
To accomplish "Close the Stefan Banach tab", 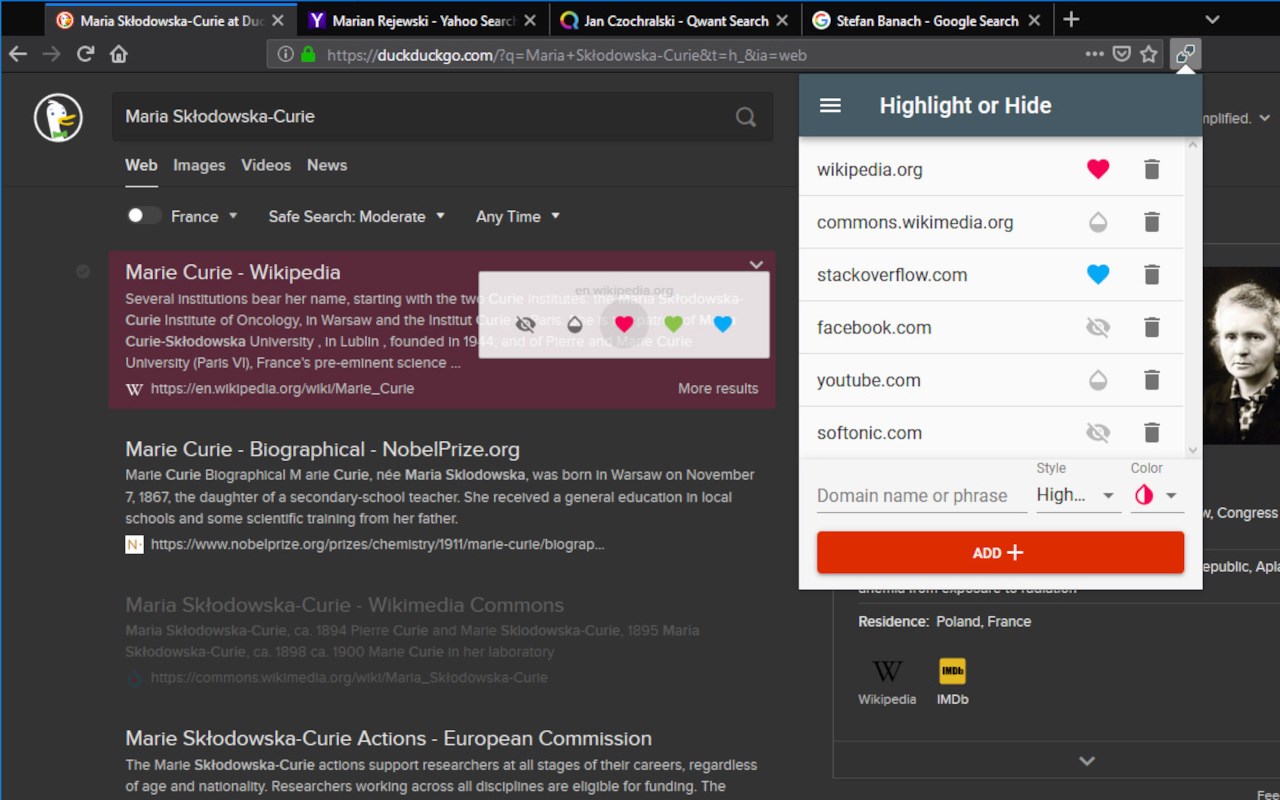I will (1034, 20).
